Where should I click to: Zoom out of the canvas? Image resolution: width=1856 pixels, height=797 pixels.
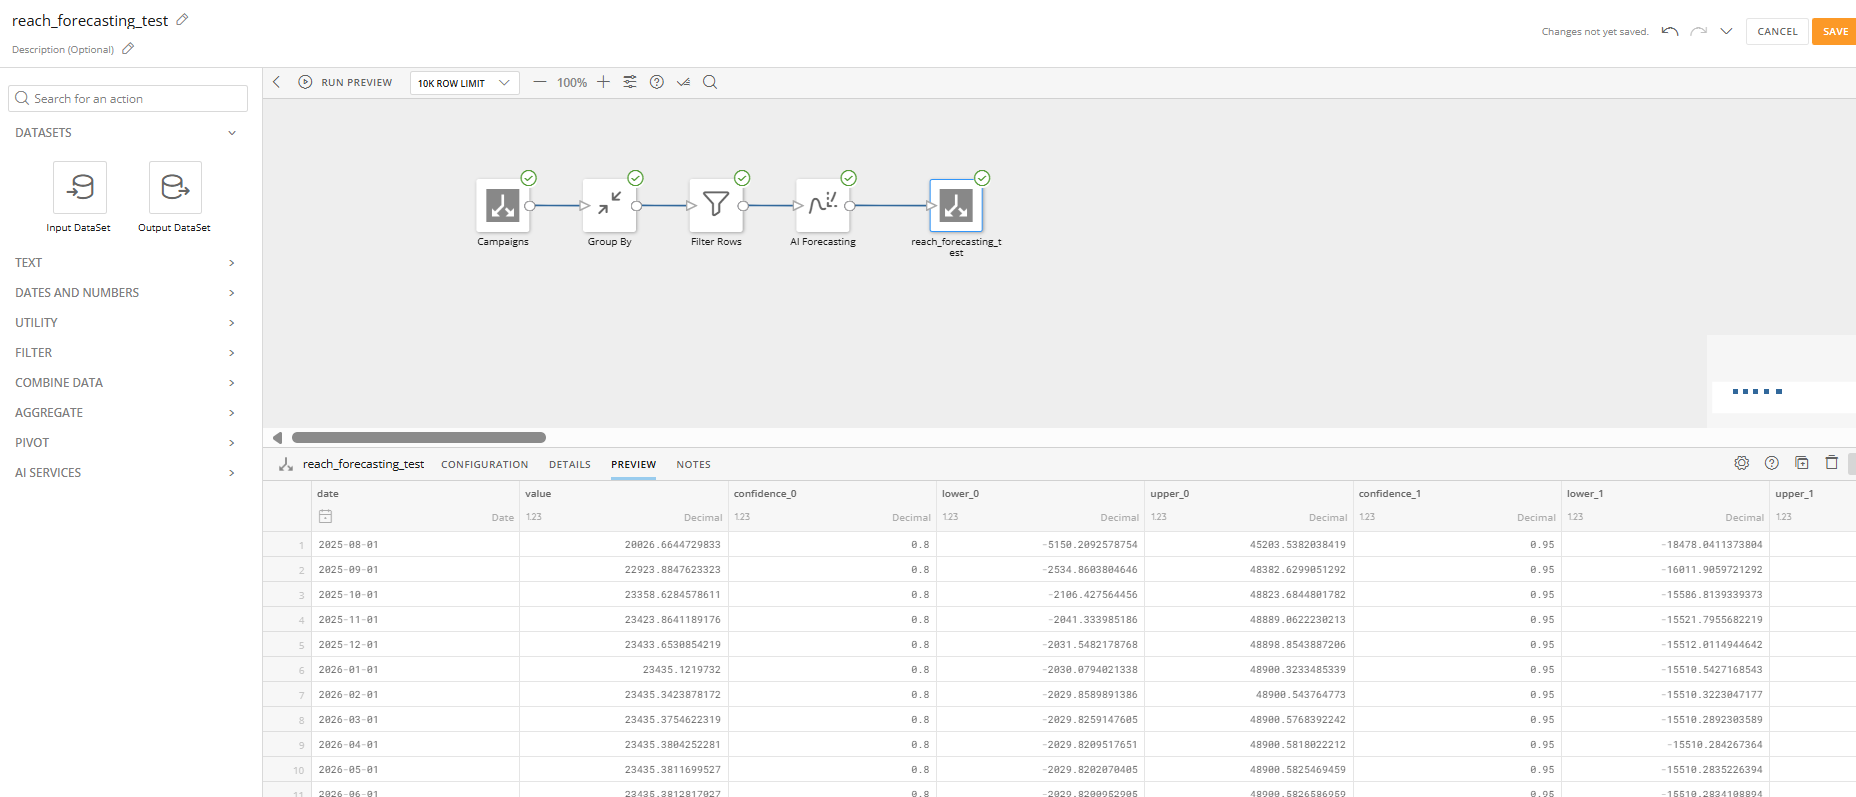tap(540, 82)
